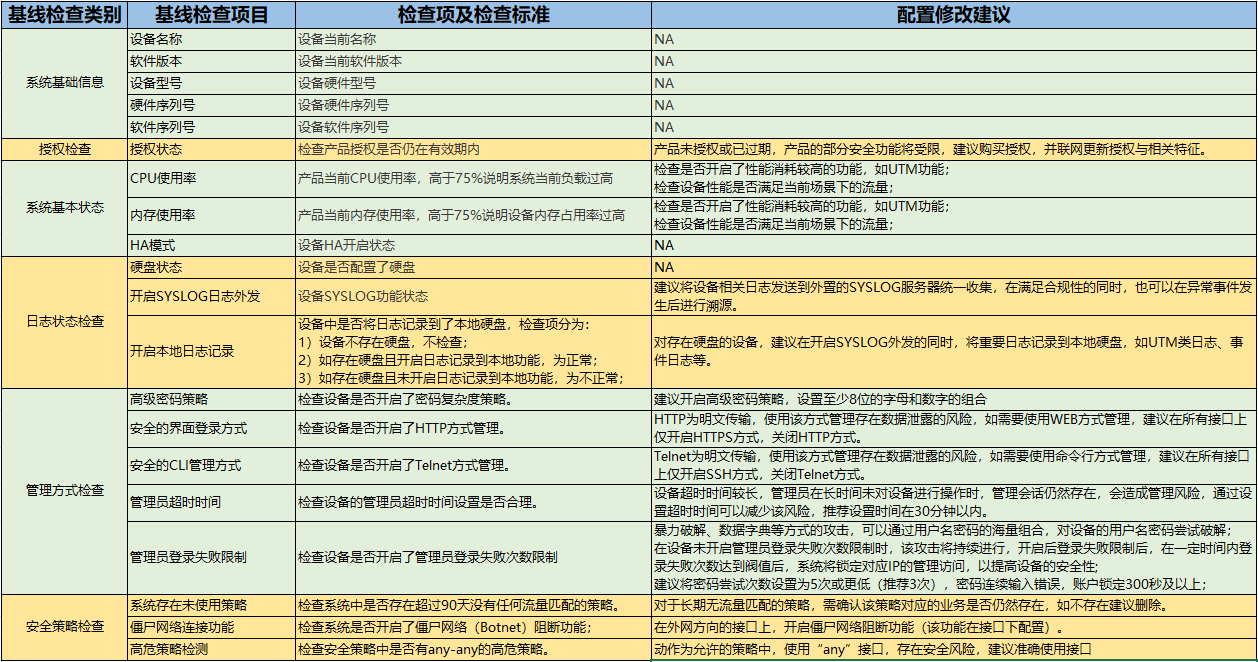
Task: Click the "高危策略检测" cell
Action: (x=211, y=650)
